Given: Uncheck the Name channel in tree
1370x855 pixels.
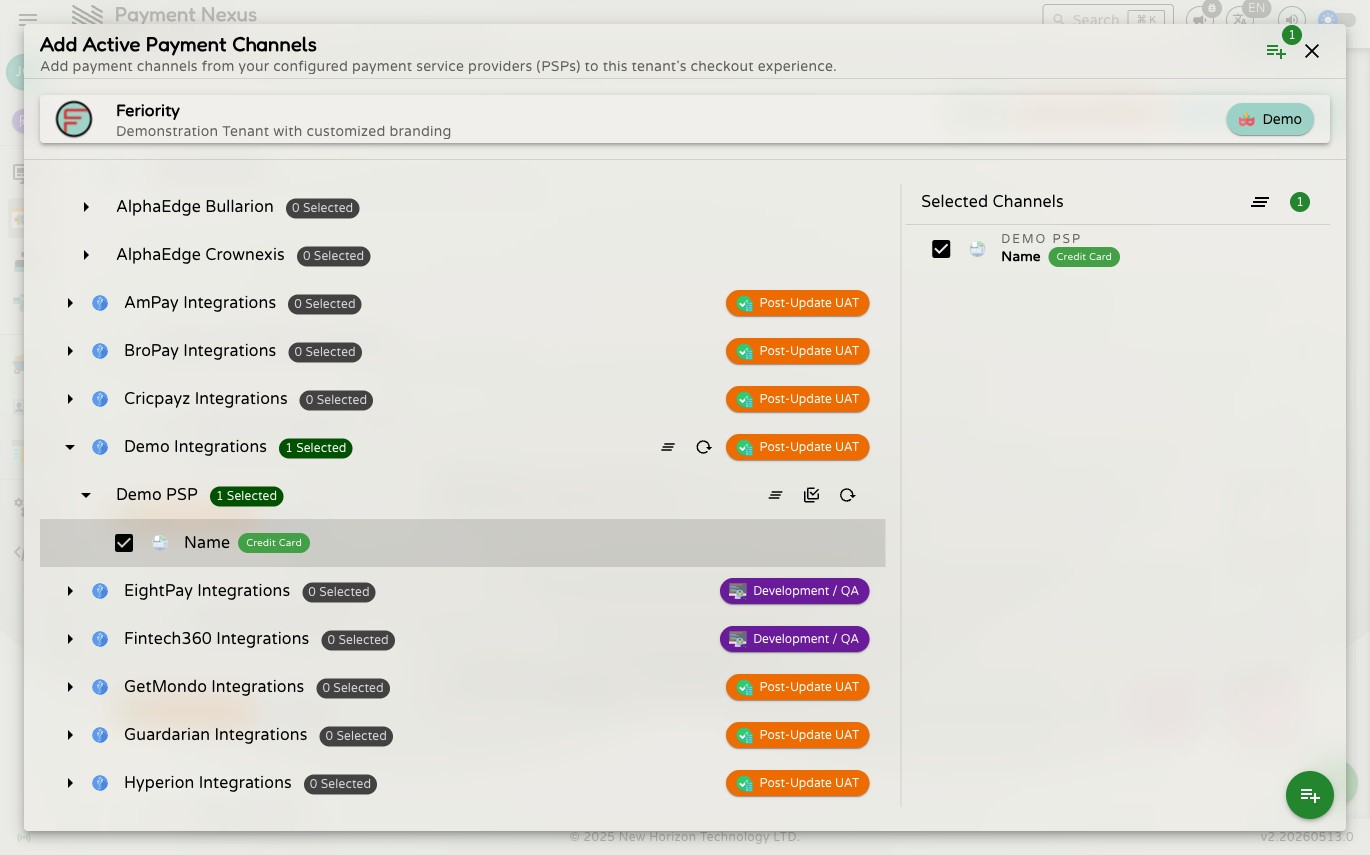Looking at the screenshot, I should 124,543.
